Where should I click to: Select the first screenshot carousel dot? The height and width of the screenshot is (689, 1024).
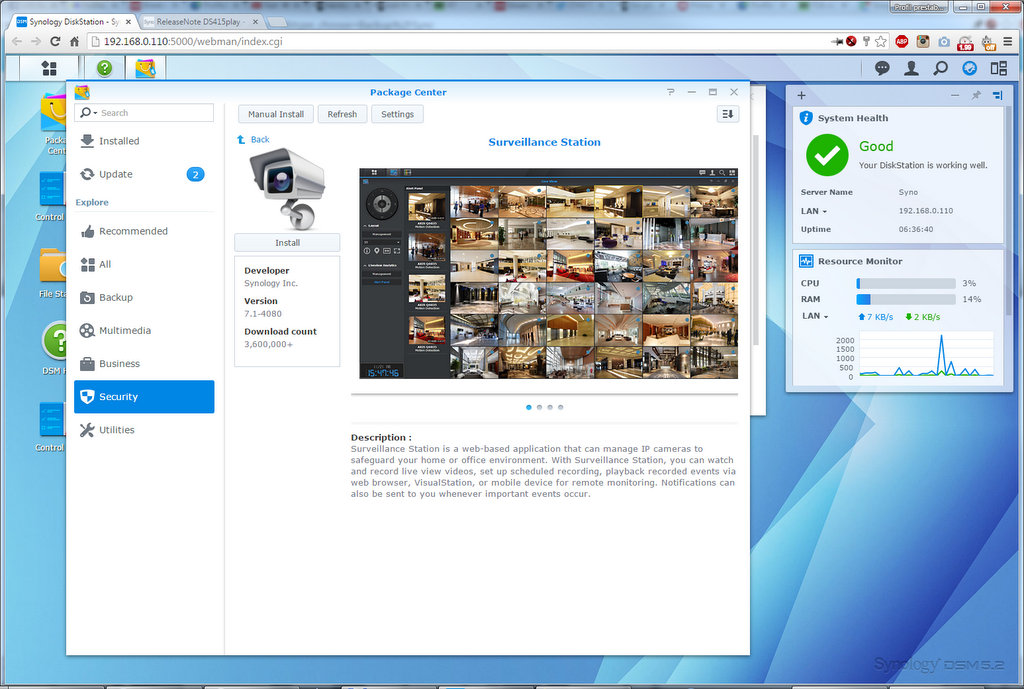click(528, 407)
